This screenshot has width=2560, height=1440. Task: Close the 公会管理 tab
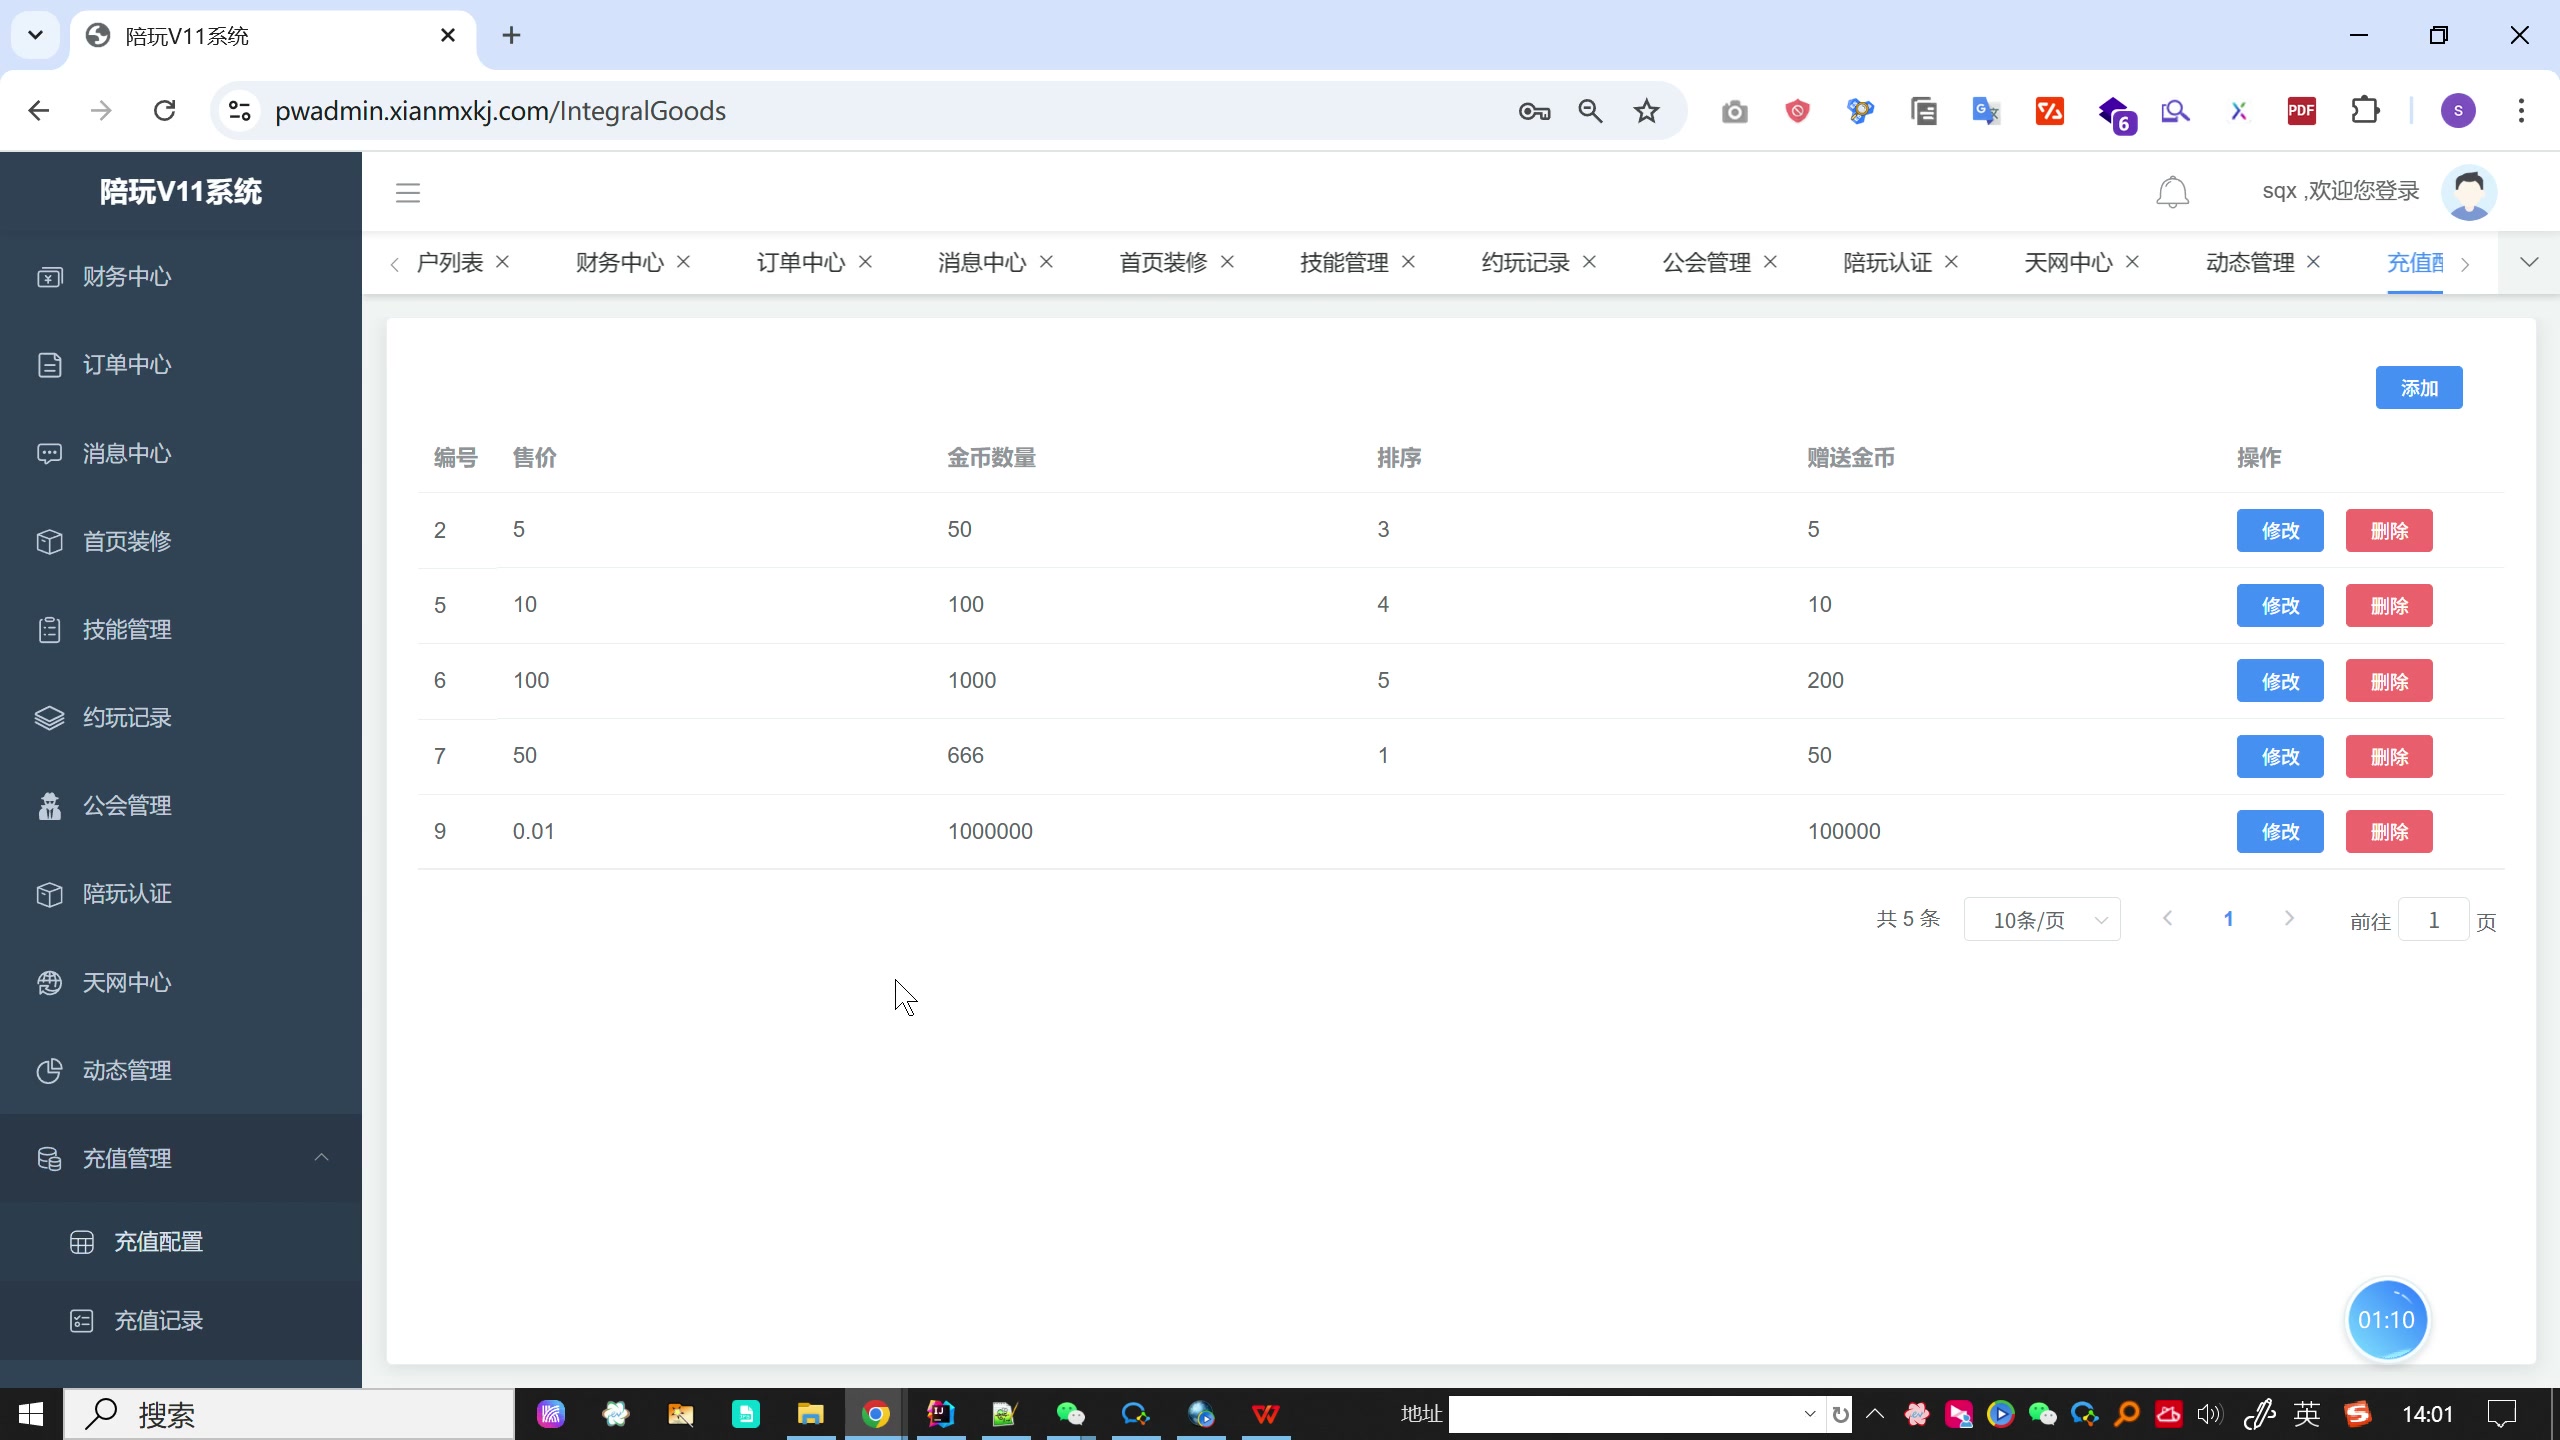point(1770,261)
